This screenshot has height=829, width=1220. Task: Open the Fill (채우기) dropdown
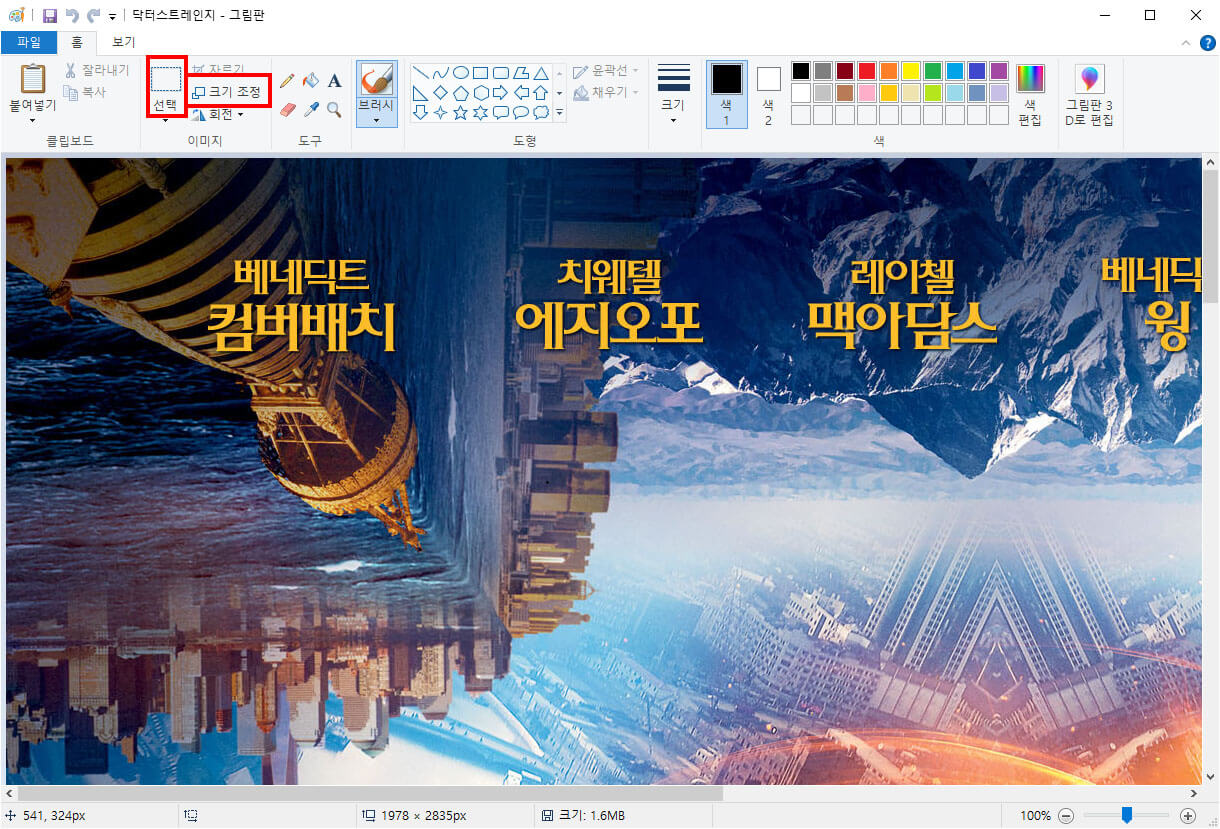605,92
